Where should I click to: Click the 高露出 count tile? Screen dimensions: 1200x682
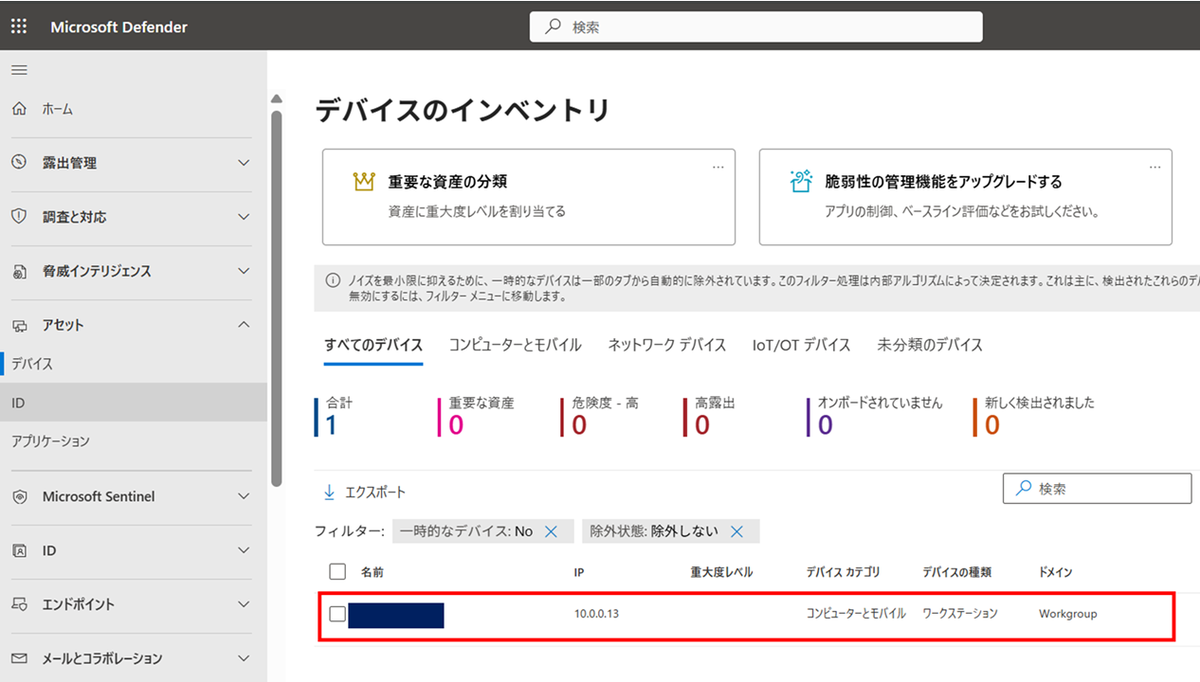(x=710, y=417)
